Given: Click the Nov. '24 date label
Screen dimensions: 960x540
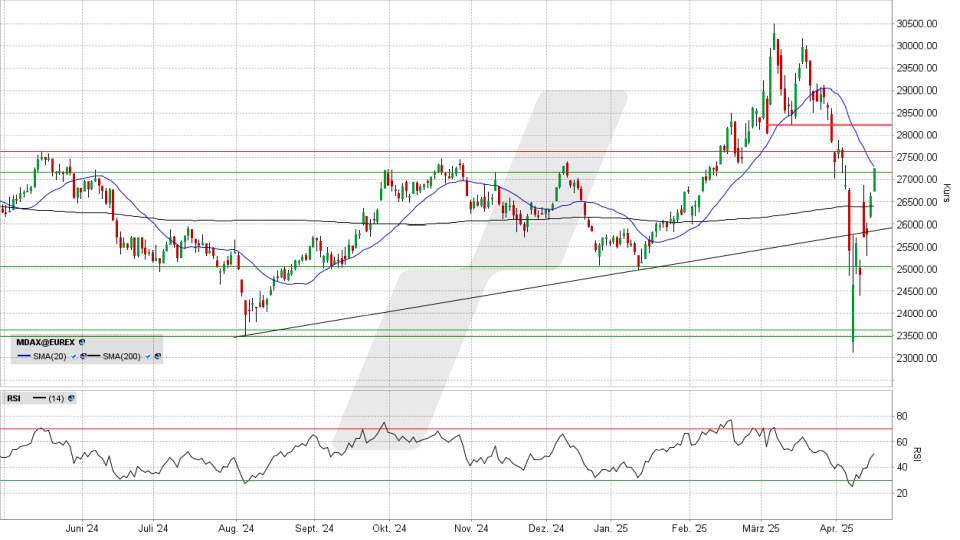Looking at the screenshot, I should (x=472, y=528).
